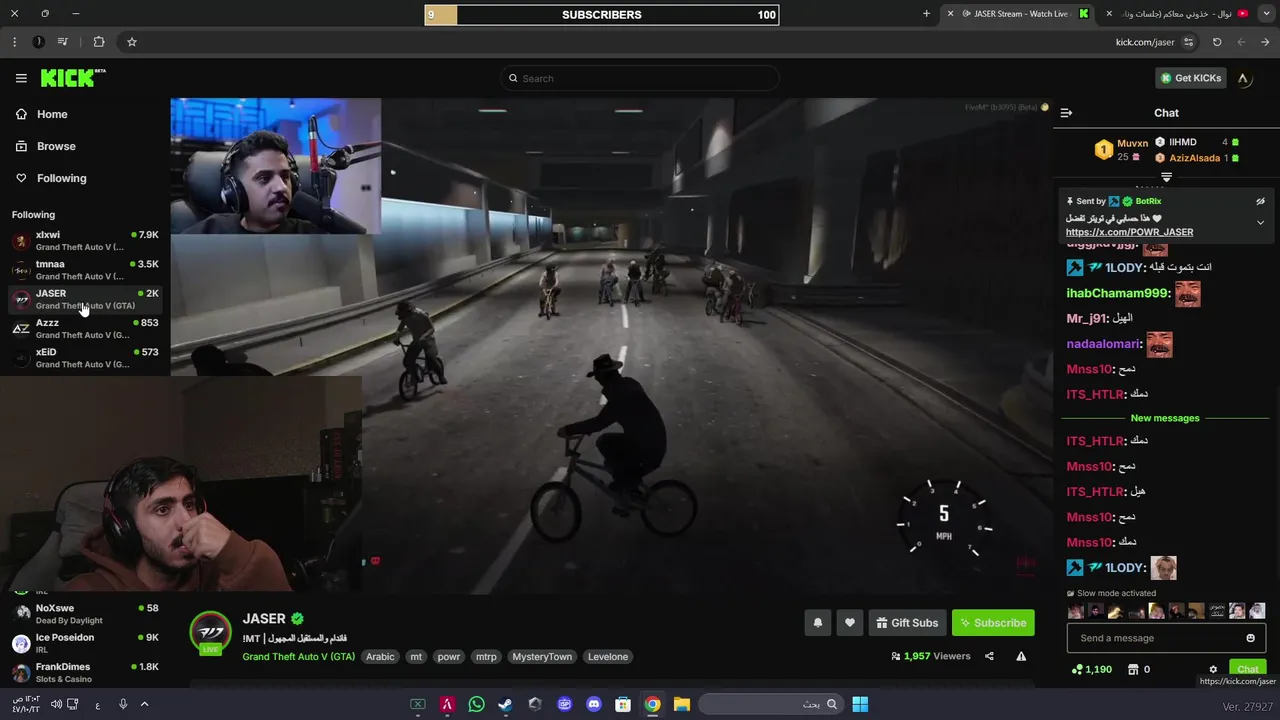The height and width of the screenshot is (720, 1280).
Task: Click ihabChamam999 username in chat
Action: tap(1117, 293)
